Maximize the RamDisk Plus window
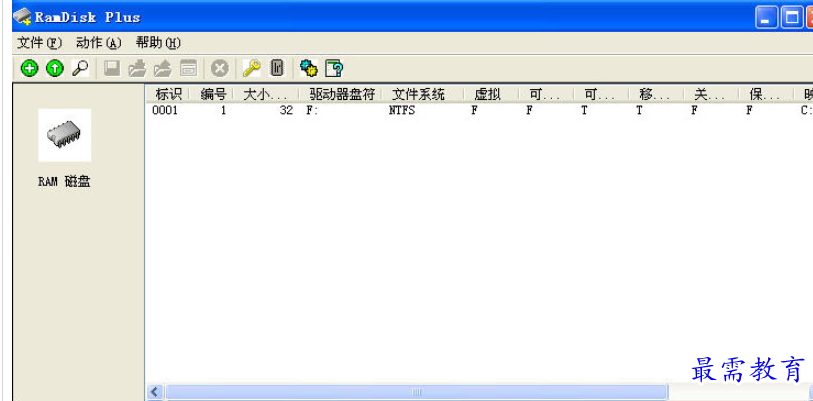Viewport: 813px width, 401px height. (x=791, y=18)
